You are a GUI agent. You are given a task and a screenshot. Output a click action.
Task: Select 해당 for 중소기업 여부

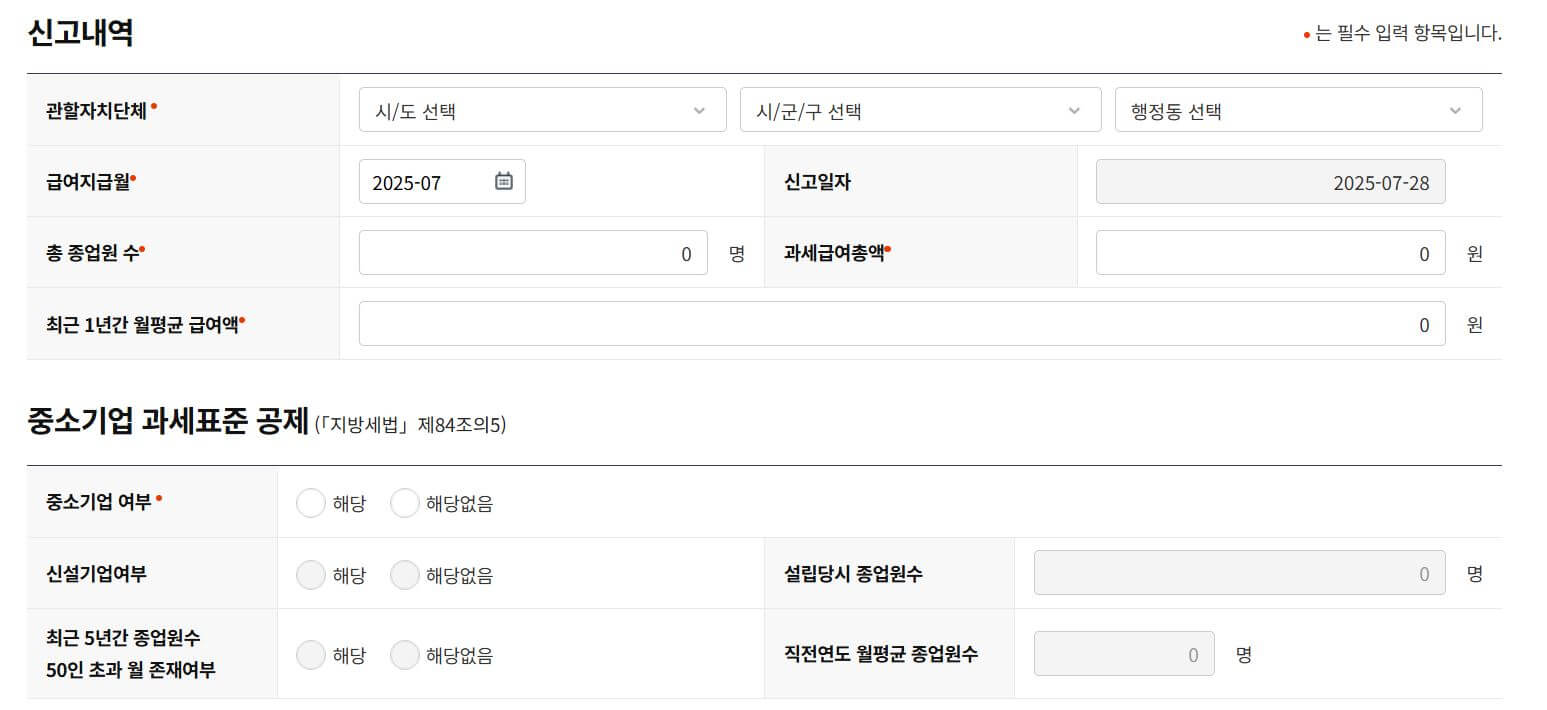[x=311, y=502]
